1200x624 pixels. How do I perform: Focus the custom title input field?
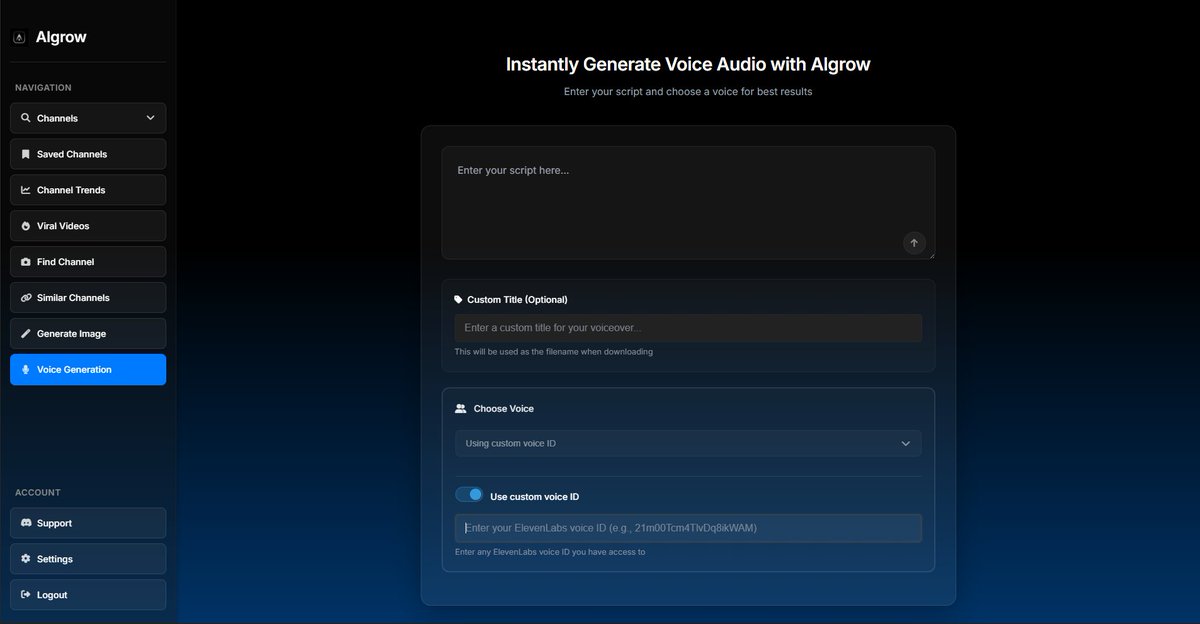(x=688, y=327)
